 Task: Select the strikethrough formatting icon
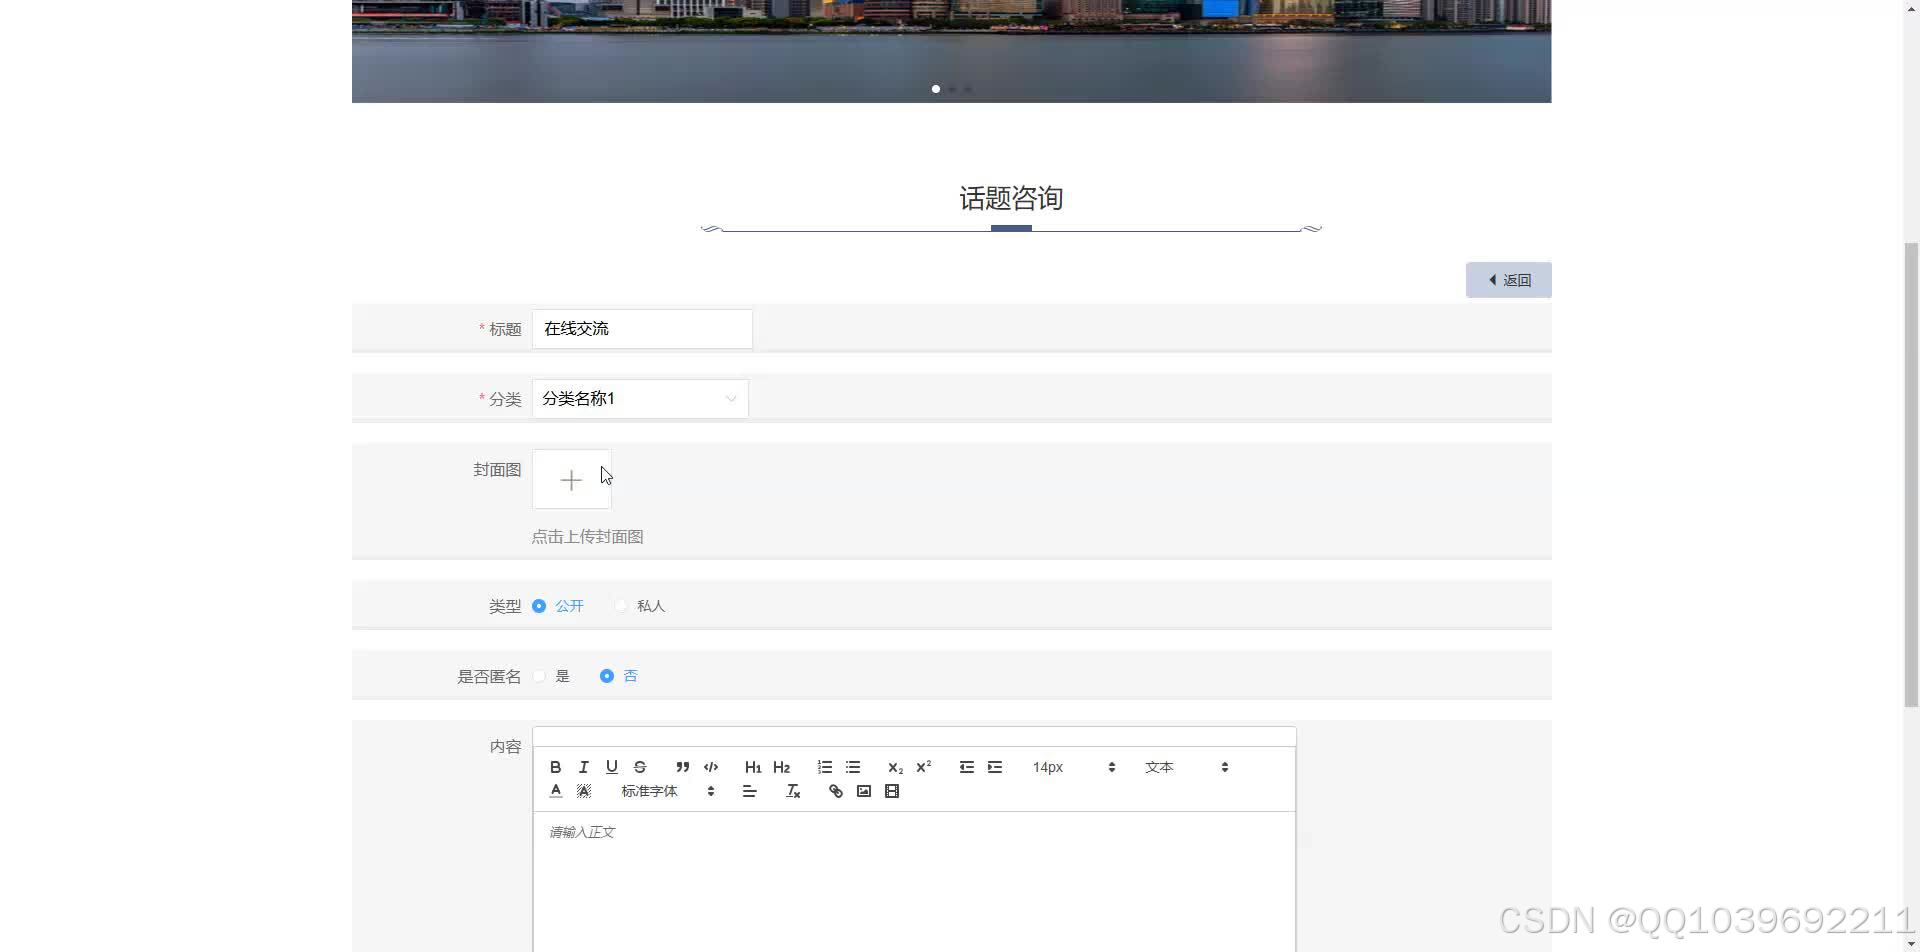click(639, 767)
